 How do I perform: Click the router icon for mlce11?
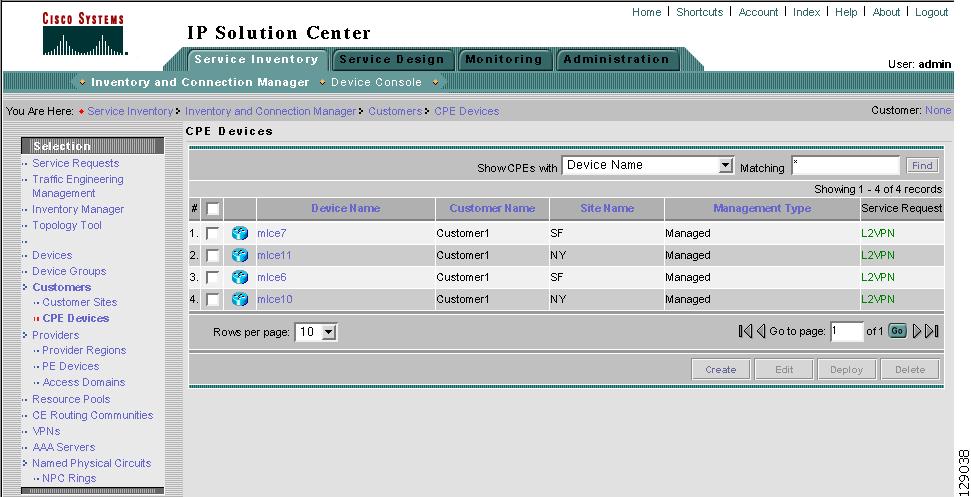pyautogui.click(x=240, y=255)
